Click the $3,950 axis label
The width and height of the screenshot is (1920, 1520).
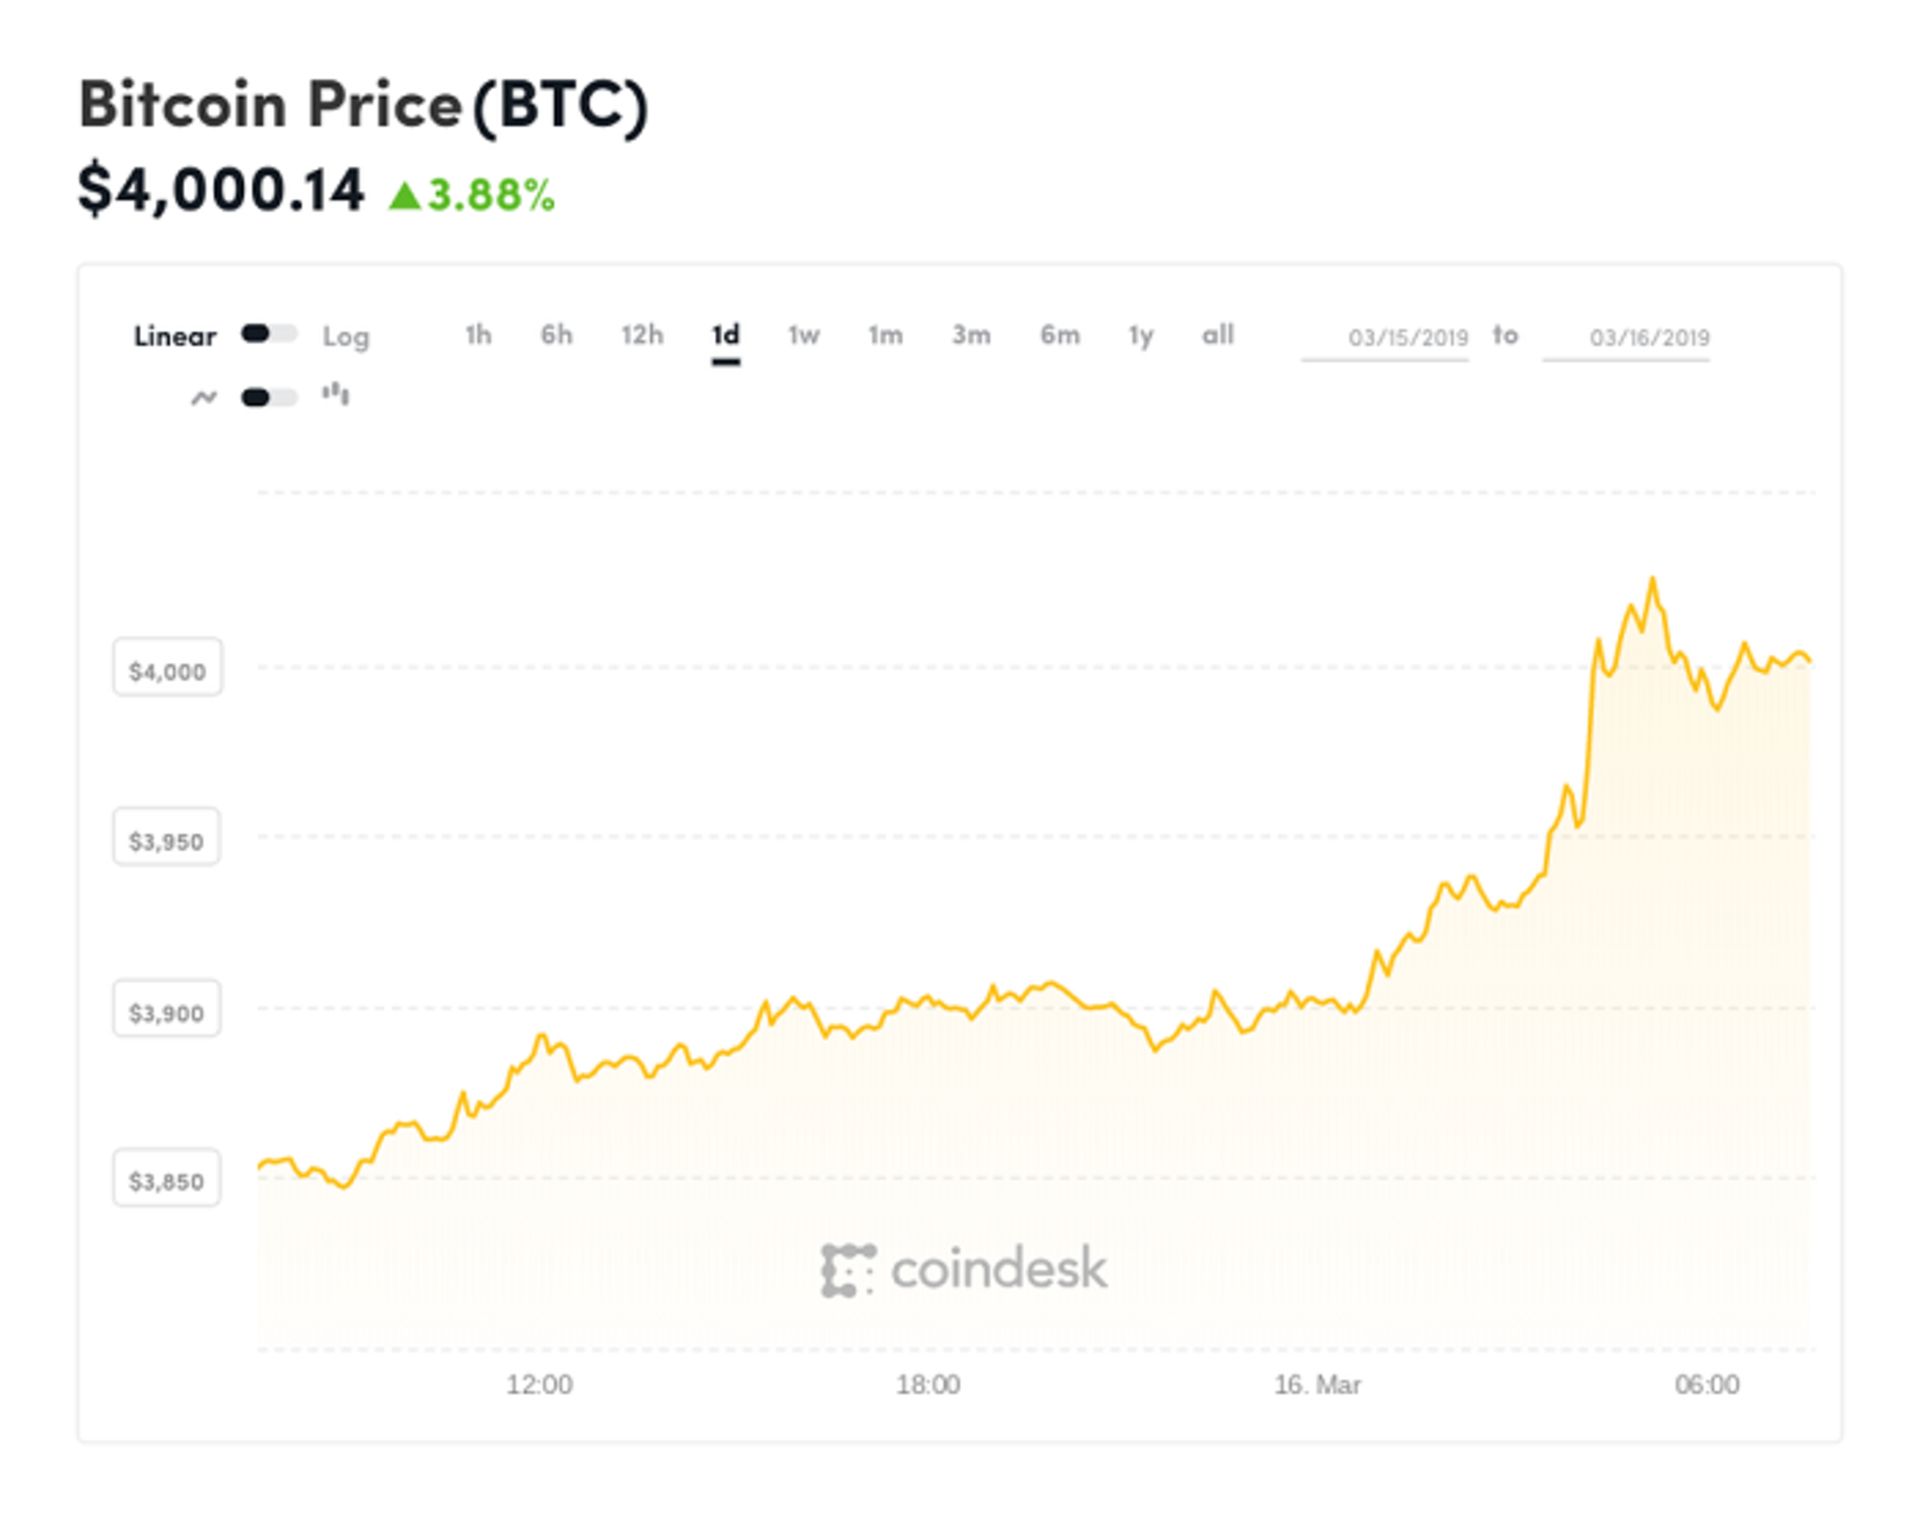[x=167, y=839]
